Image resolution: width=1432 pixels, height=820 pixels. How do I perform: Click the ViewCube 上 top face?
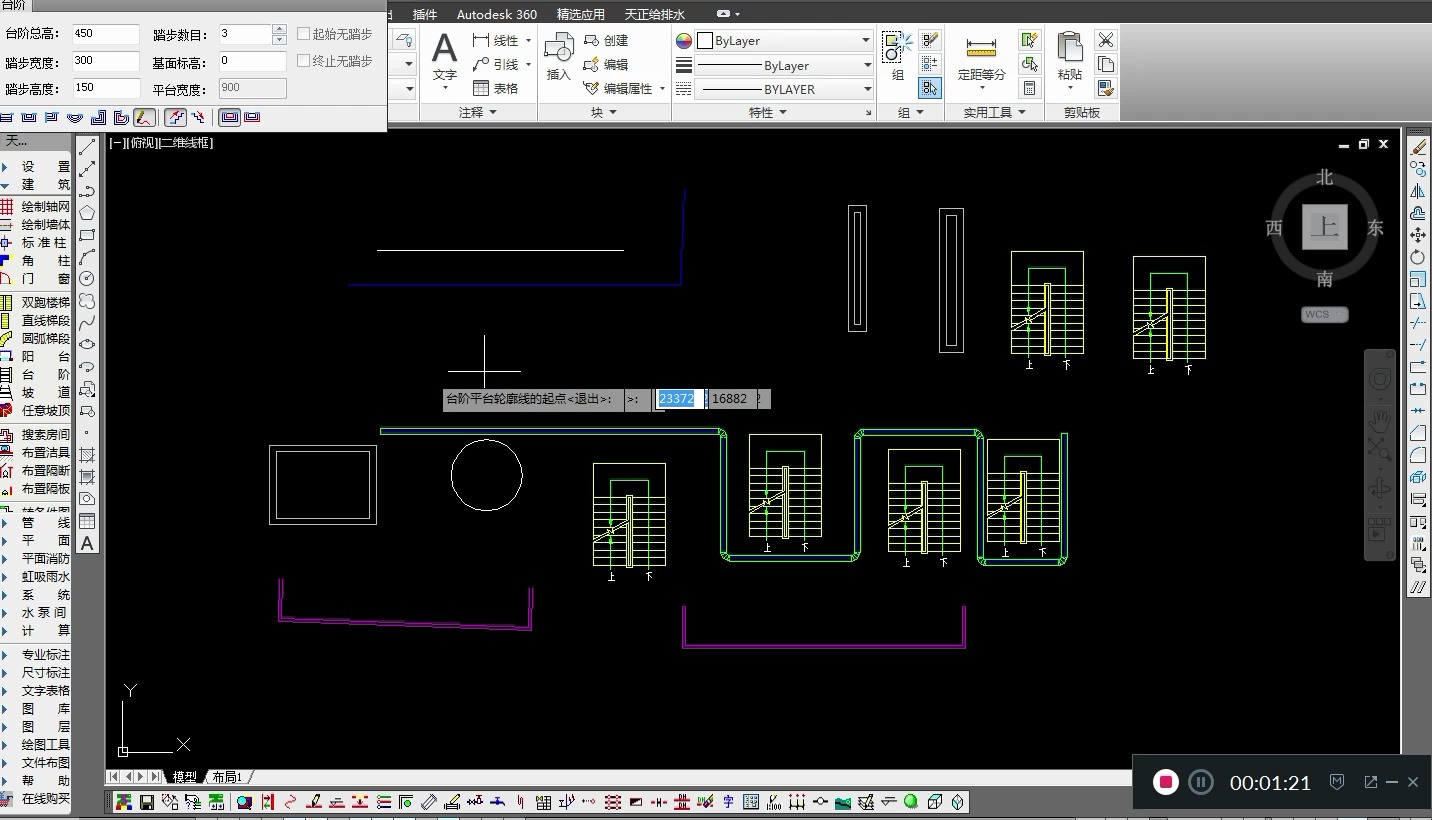(x=1325, y=227)
